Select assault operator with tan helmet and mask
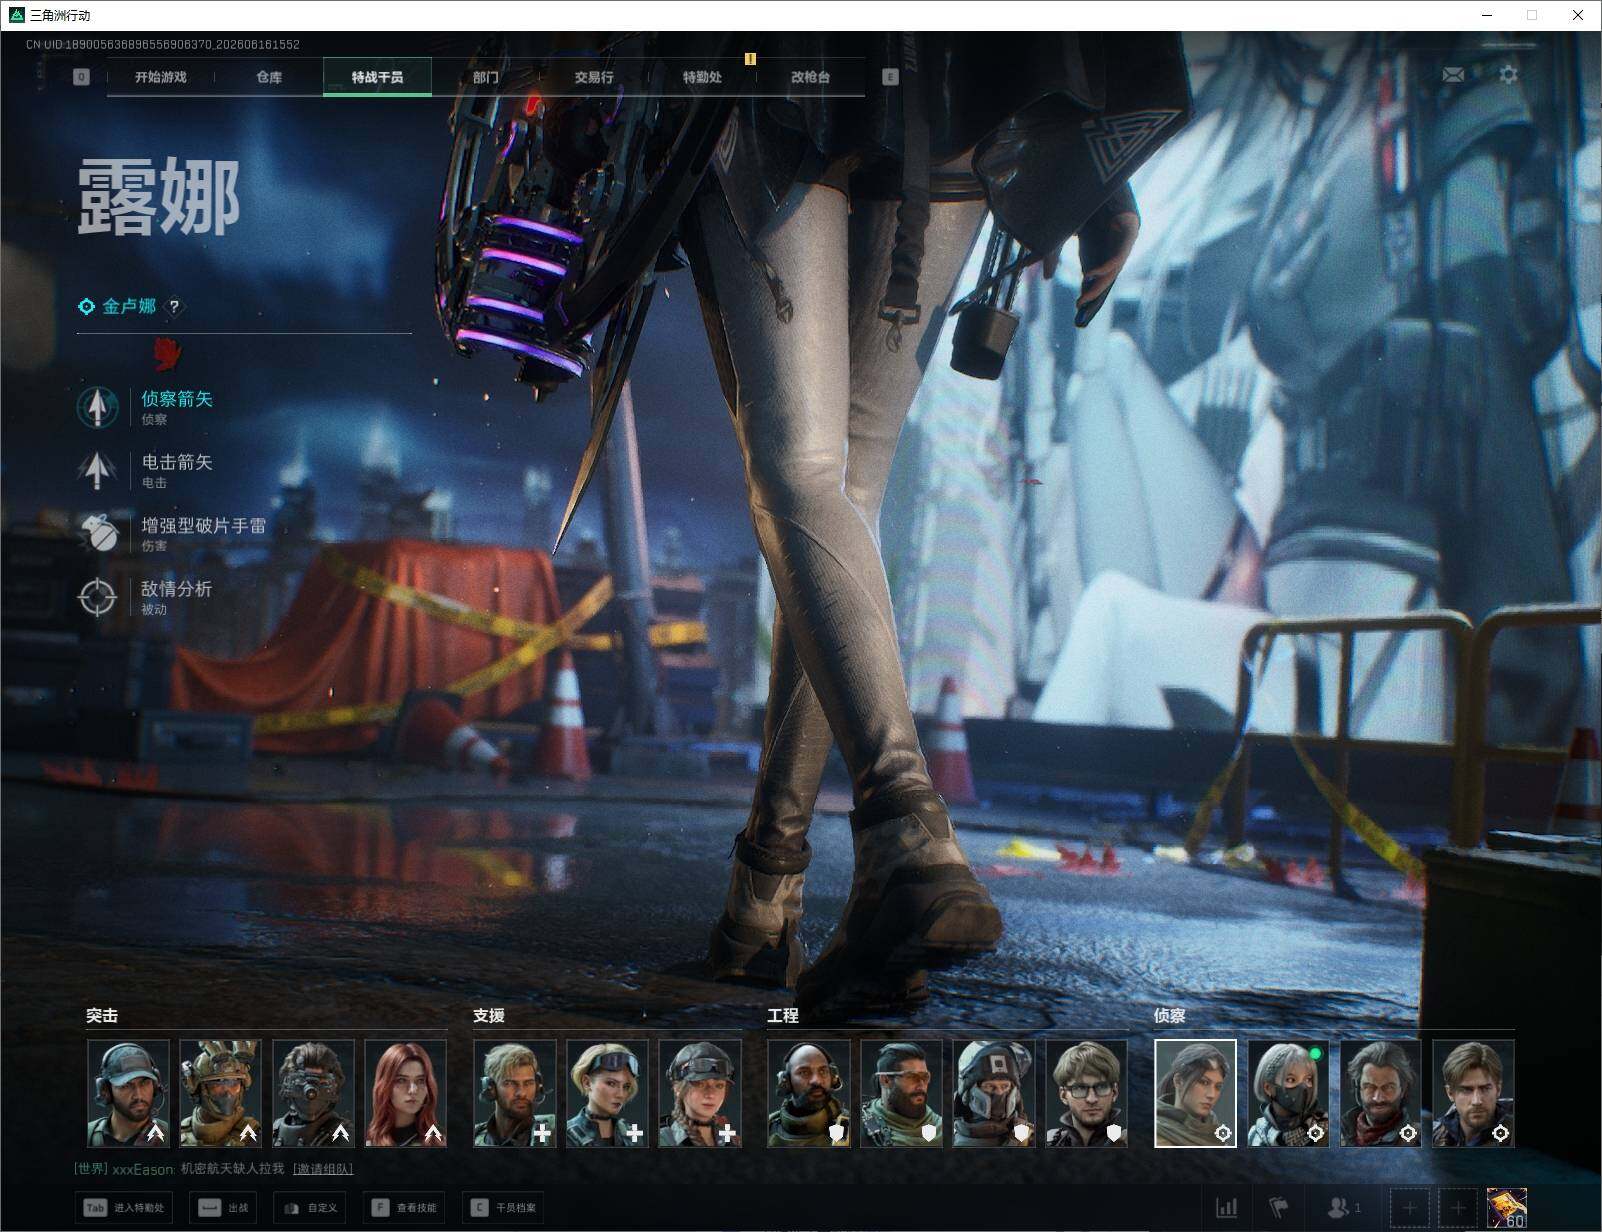The height and width of the screenshot is (1232, 1602). (220, 1093)
